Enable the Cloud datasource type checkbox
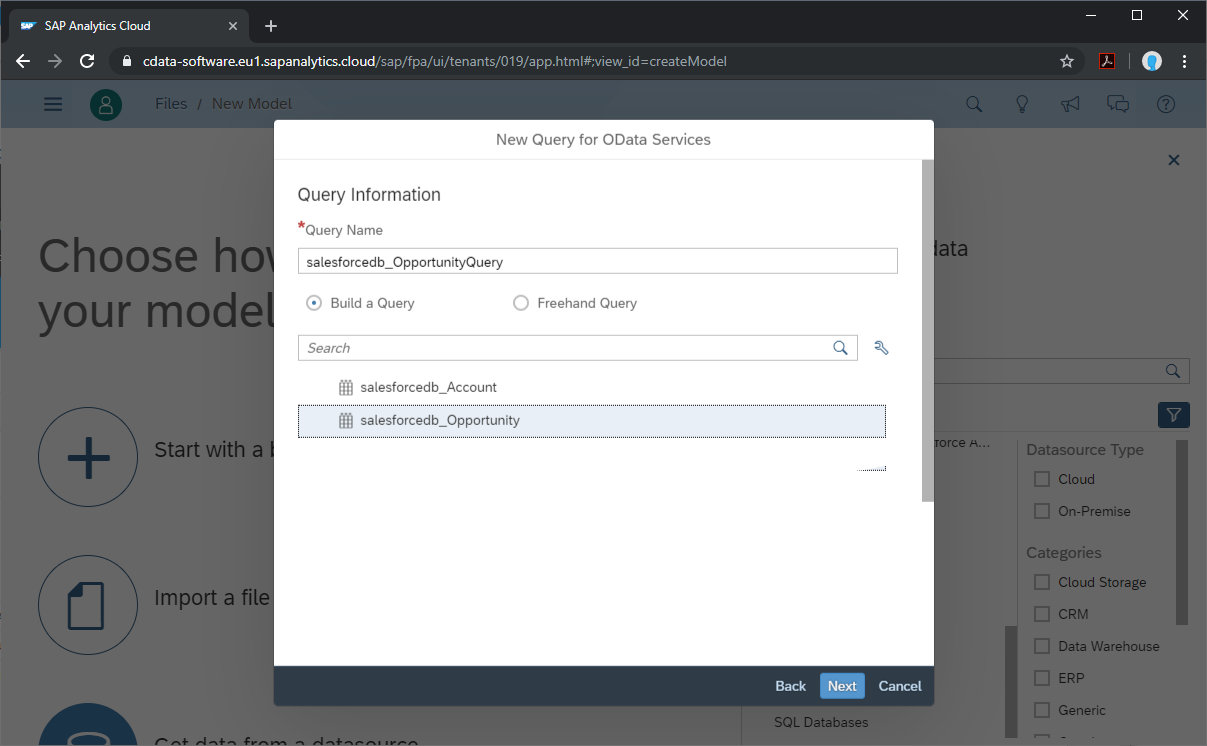The image size is (1207, 746). click(1040, 479)
